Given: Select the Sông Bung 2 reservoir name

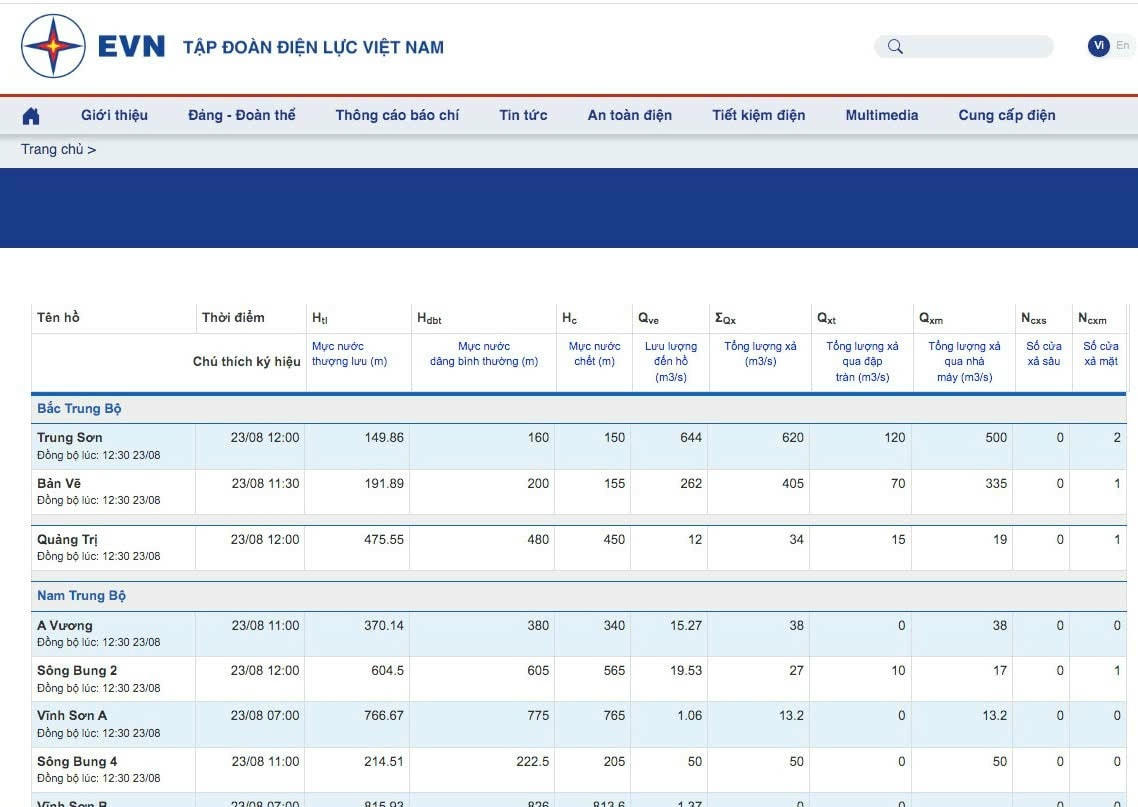Looking at the screenshot, I should click(x=77, y=670).
